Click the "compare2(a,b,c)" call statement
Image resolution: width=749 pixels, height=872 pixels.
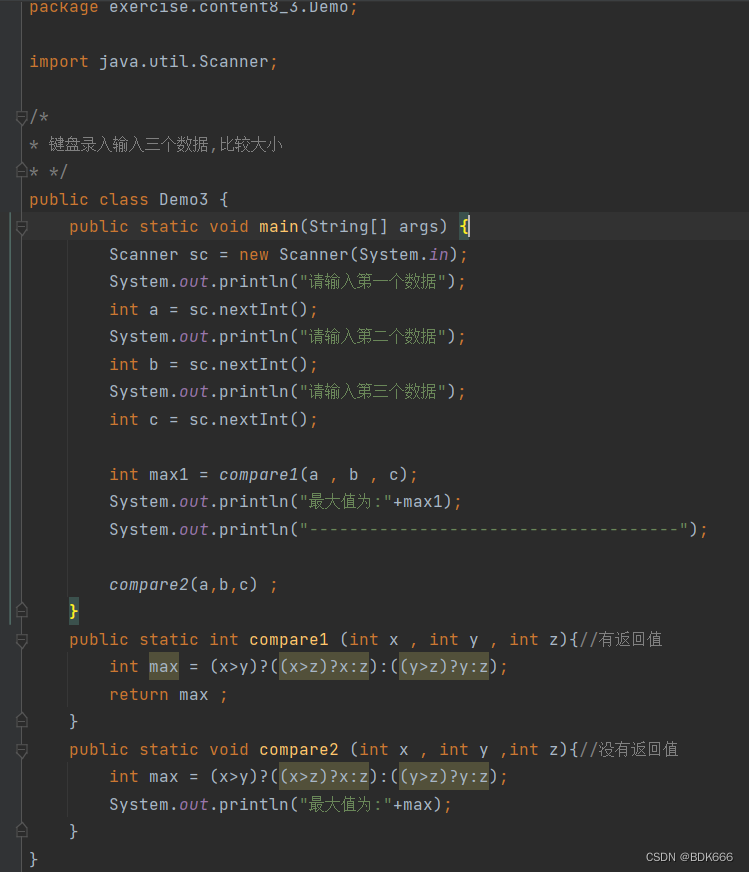(193, 584)
